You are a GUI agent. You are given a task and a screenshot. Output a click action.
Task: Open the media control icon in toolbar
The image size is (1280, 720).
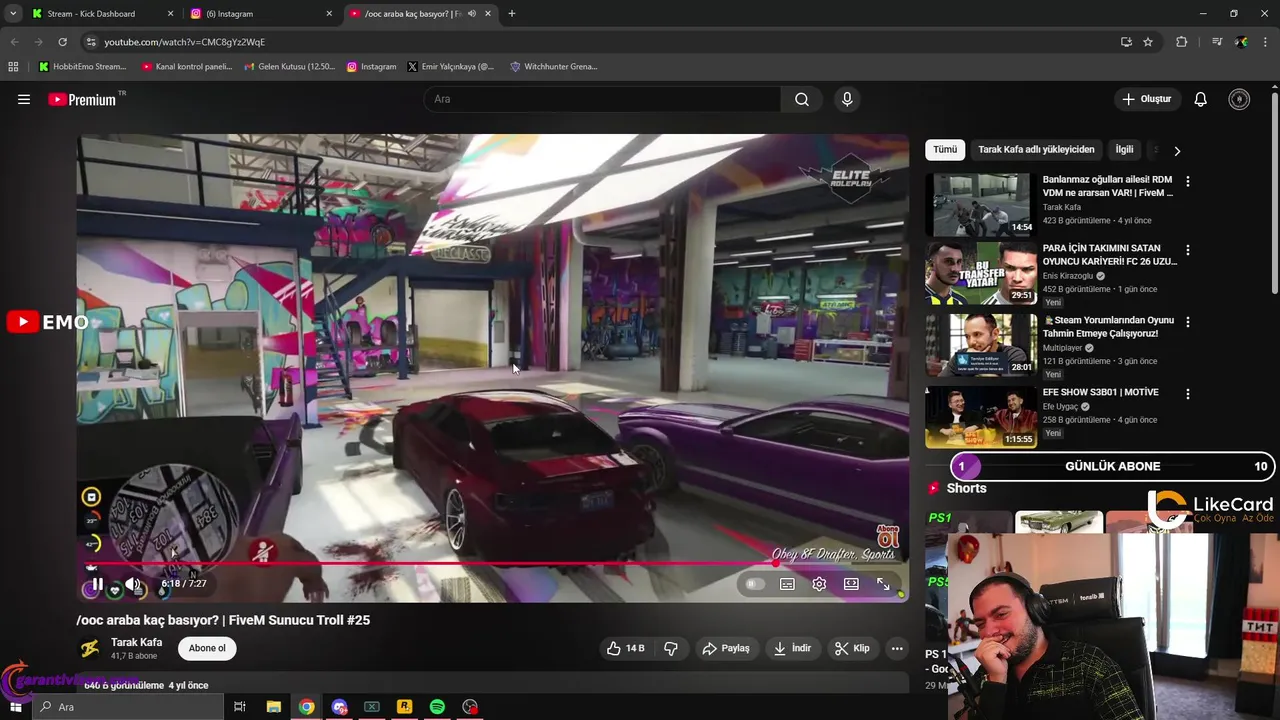tap(1217, 42)
